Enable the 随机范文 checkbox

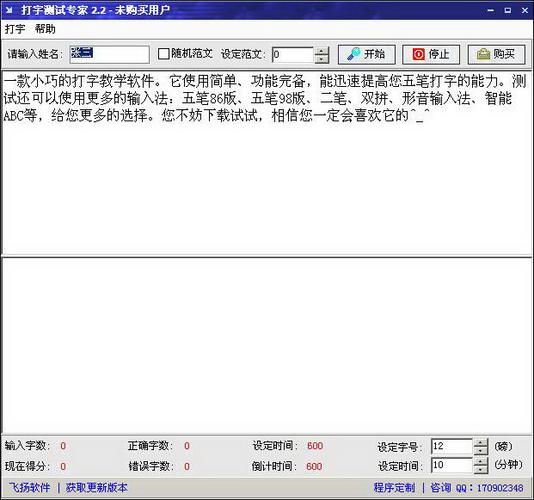(x=164, y=54)
